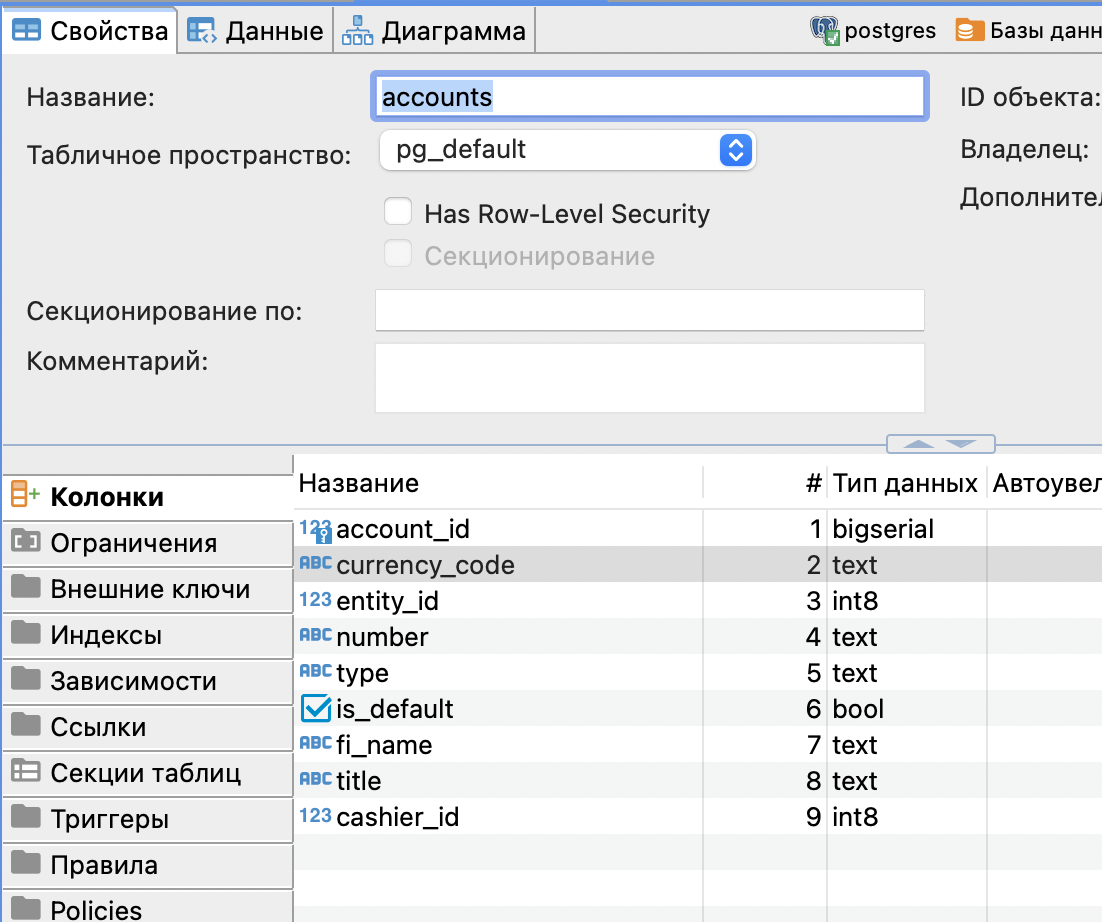Click the Тип данных column header

[x=904, y=484]
